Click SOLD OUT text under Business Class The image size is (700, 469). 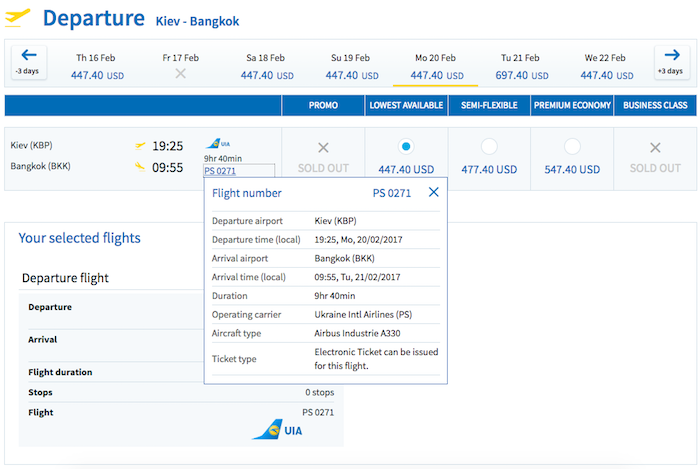coord(655,168)
